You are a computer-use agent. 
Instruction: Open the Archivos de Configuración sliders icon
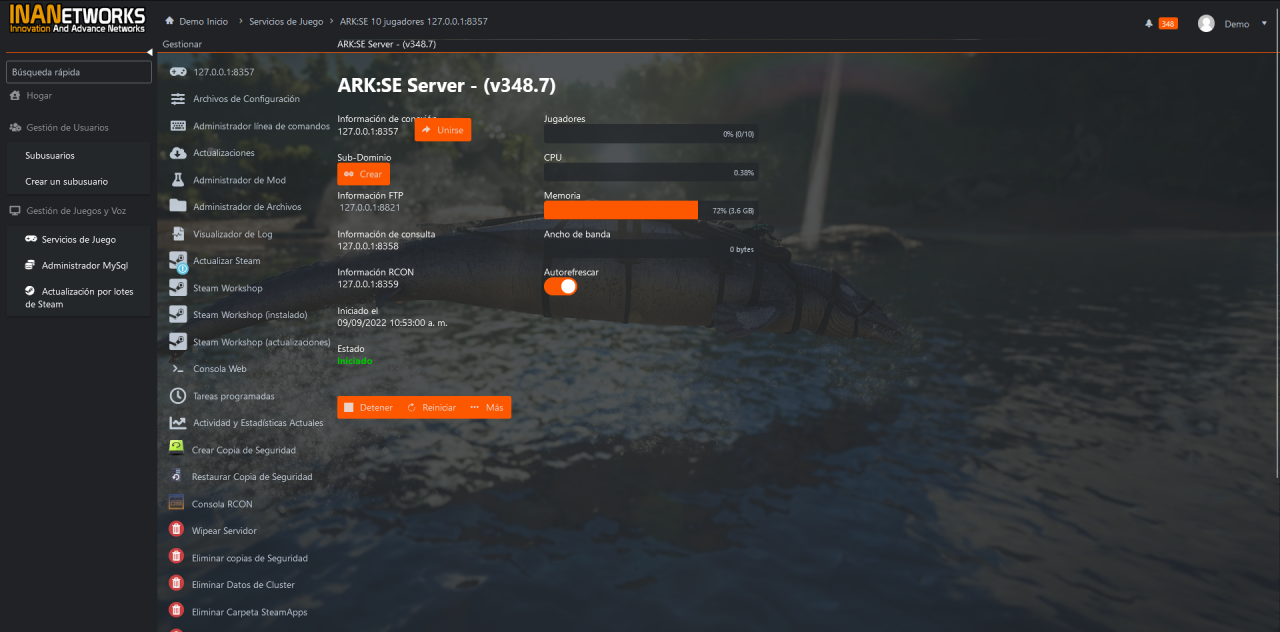[x=178, y=99]
